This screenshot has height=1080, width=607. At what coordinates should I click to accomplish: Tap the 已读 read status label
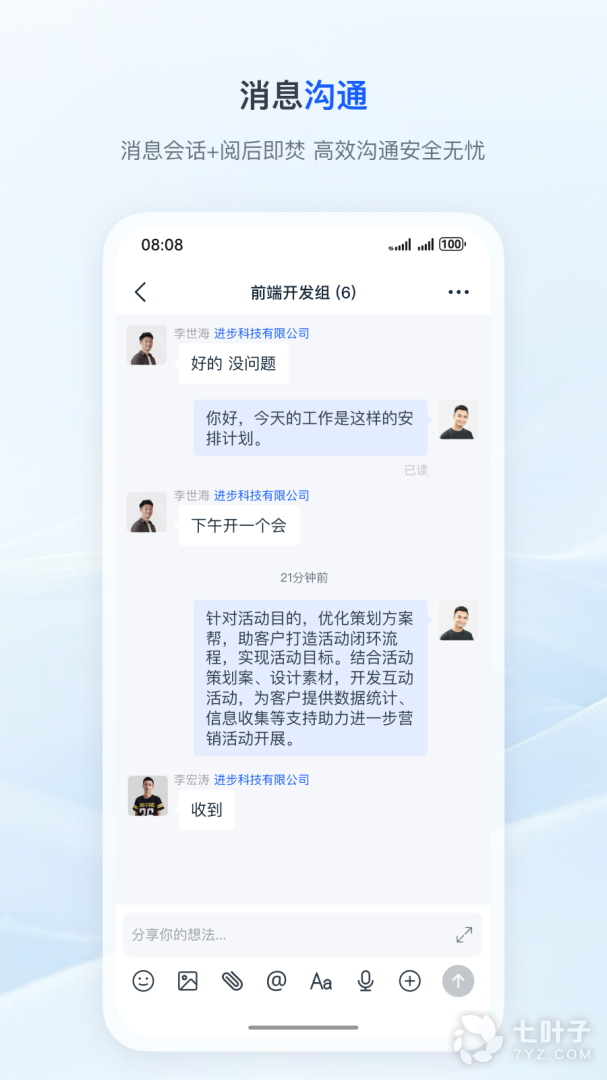click(416, 470)
